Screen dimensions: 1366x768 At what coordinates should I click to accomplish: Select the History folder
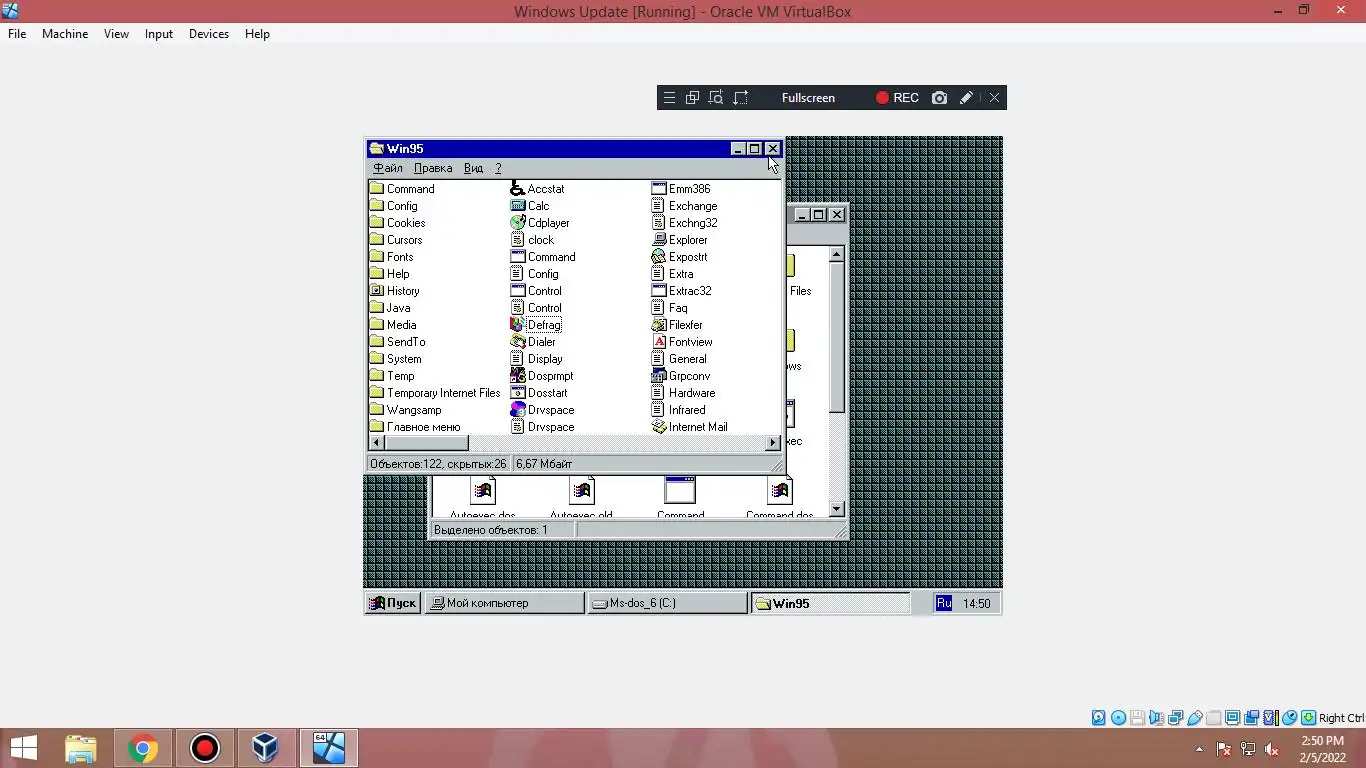tap(394, 291)
